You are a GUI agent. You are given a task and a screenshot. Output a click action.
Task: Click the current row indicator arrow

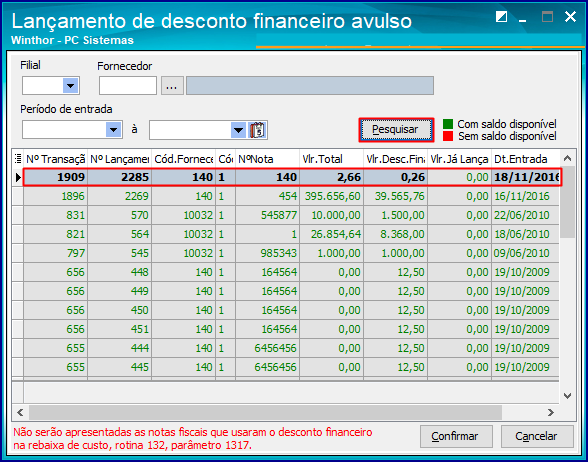(x=18, y=177)
